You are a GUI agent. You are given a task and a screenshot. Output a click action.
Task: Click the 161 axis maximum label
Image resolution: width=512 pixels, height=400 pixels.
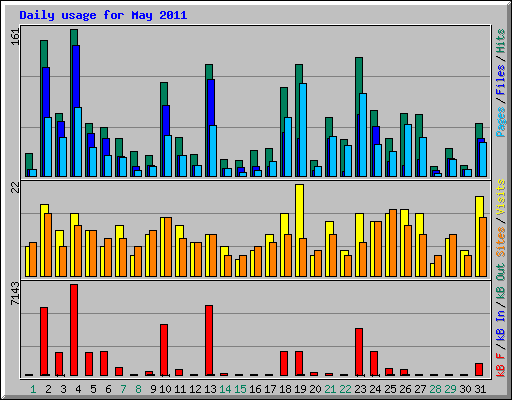coord(15,37)
